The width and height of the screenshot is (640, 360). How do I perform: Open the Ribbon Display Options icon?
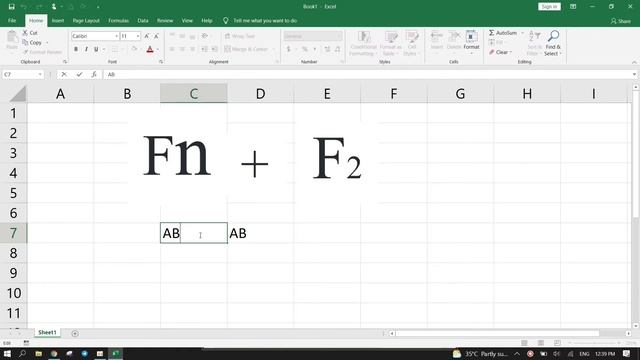pos(573,7)
